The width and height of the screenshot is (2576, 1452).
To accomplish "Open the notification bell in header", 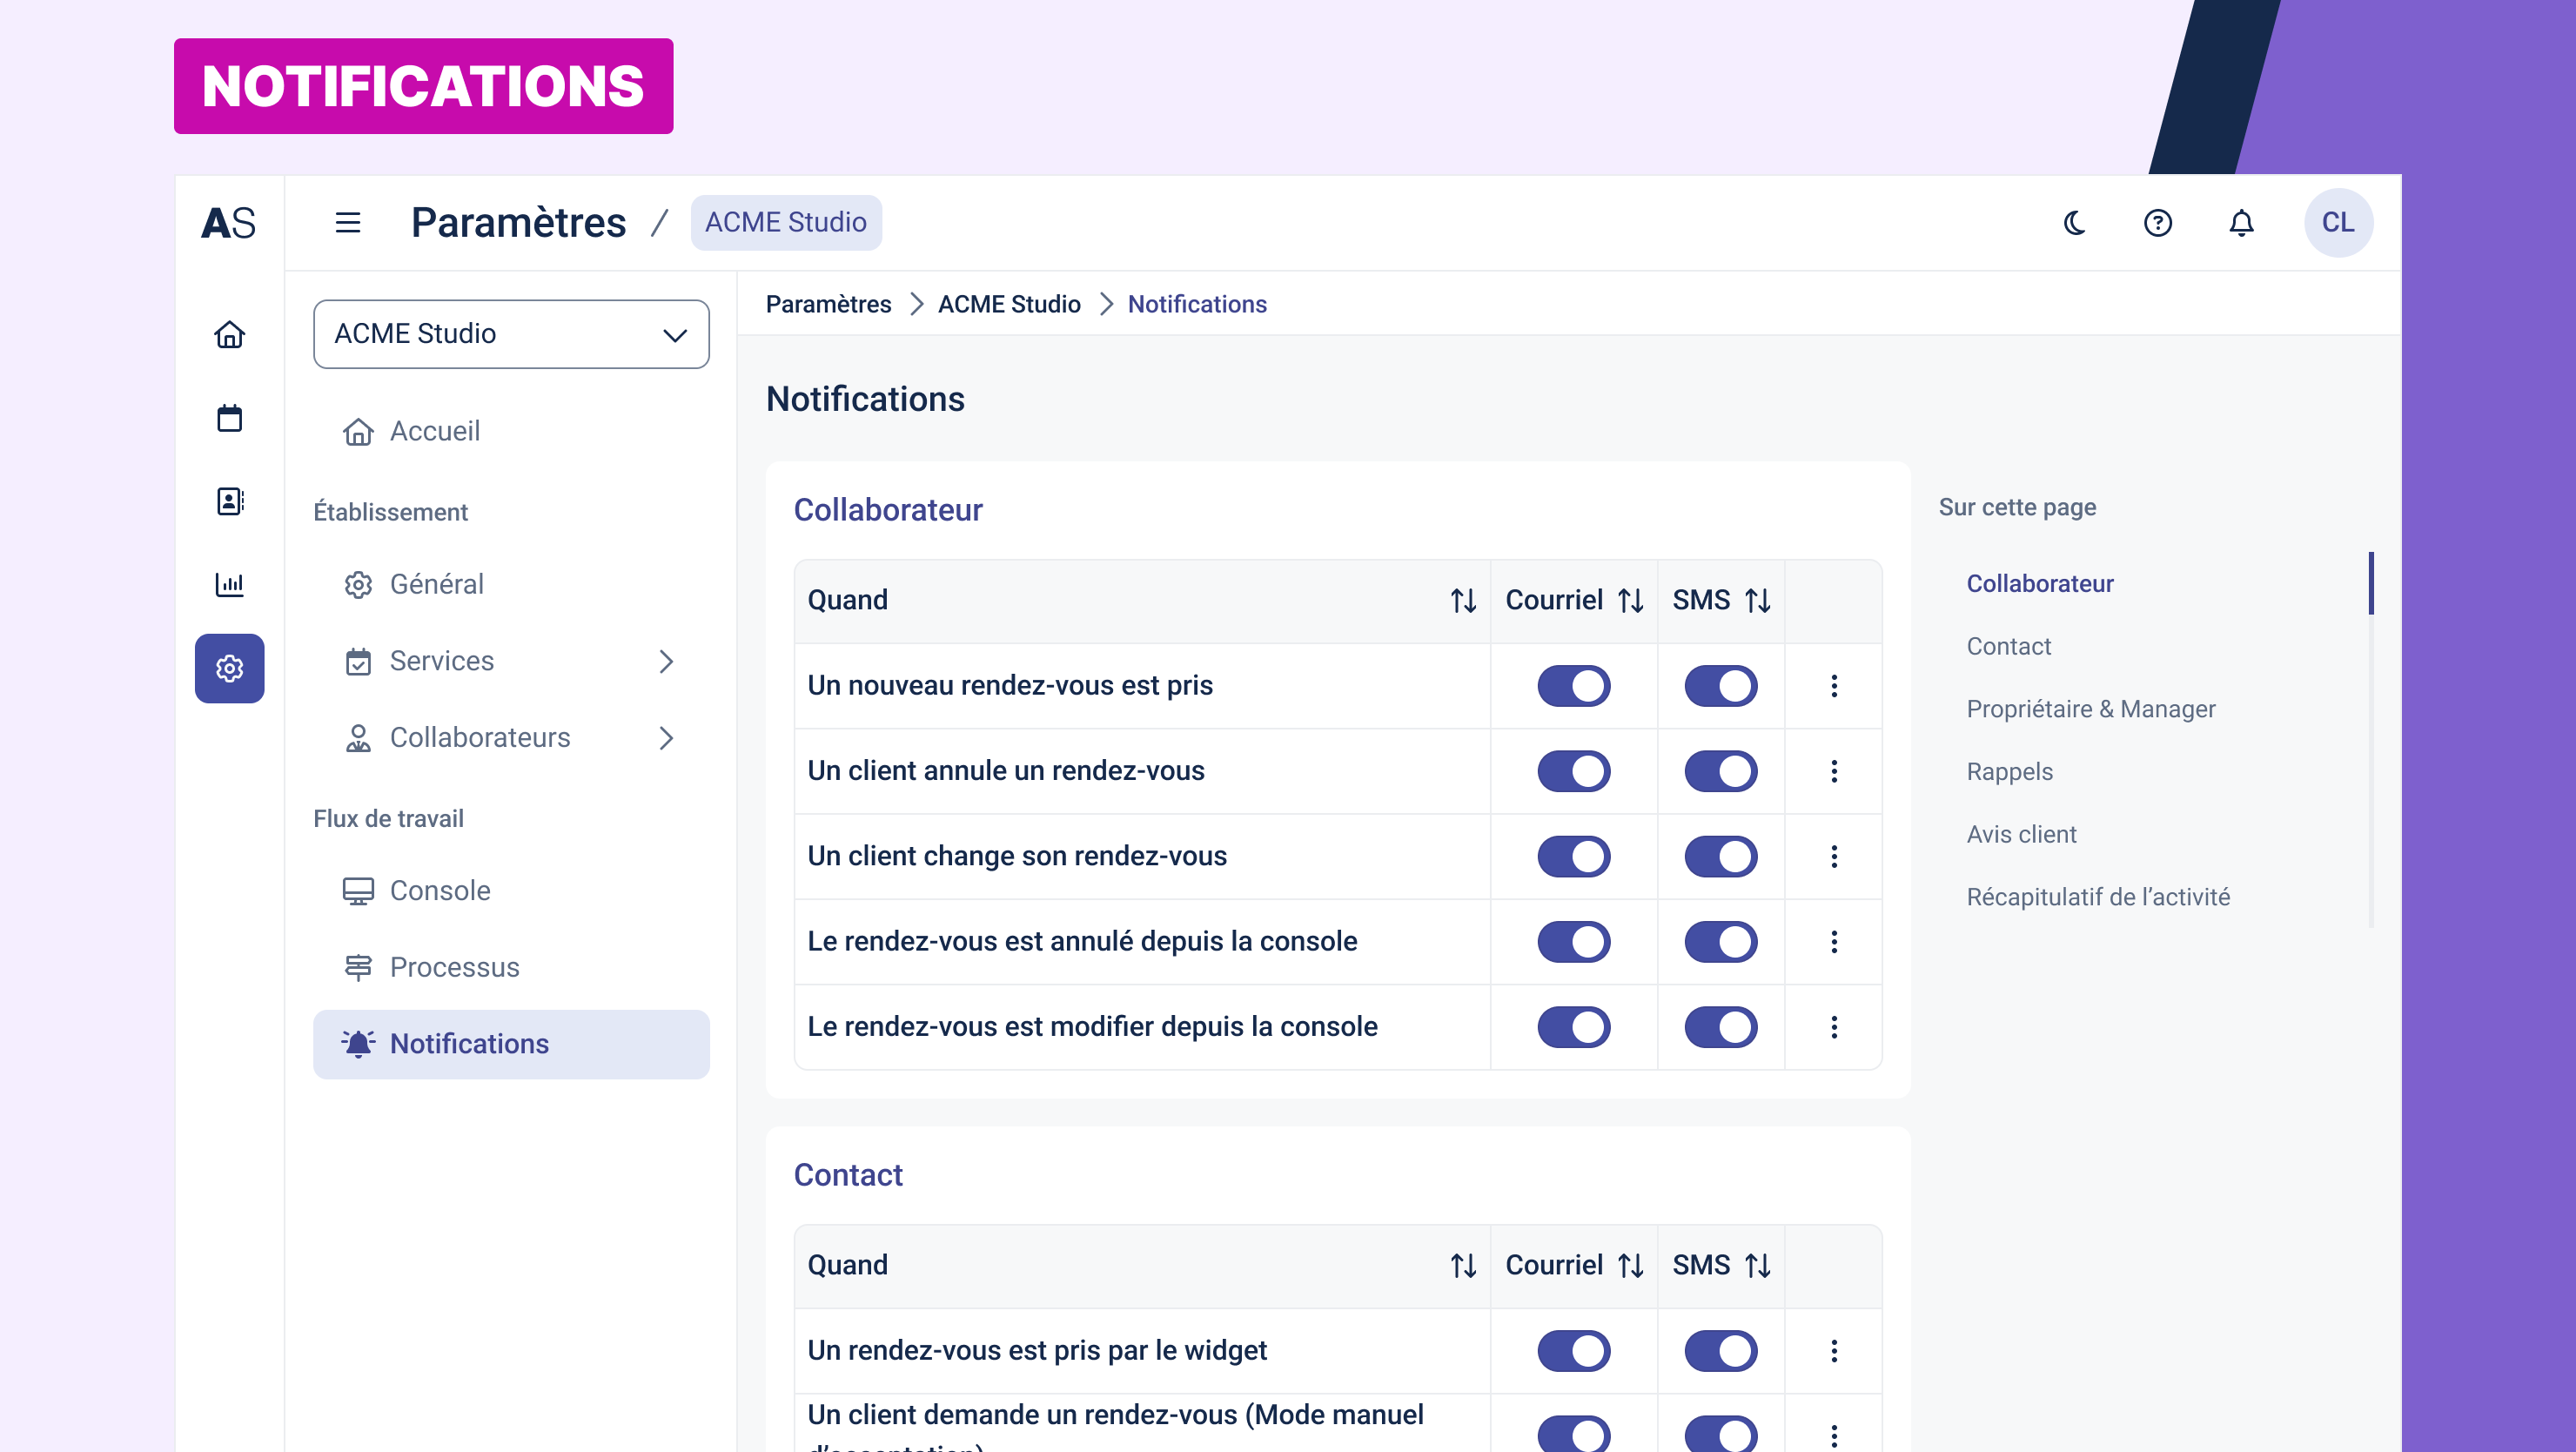I will (x=2241, y=222).
